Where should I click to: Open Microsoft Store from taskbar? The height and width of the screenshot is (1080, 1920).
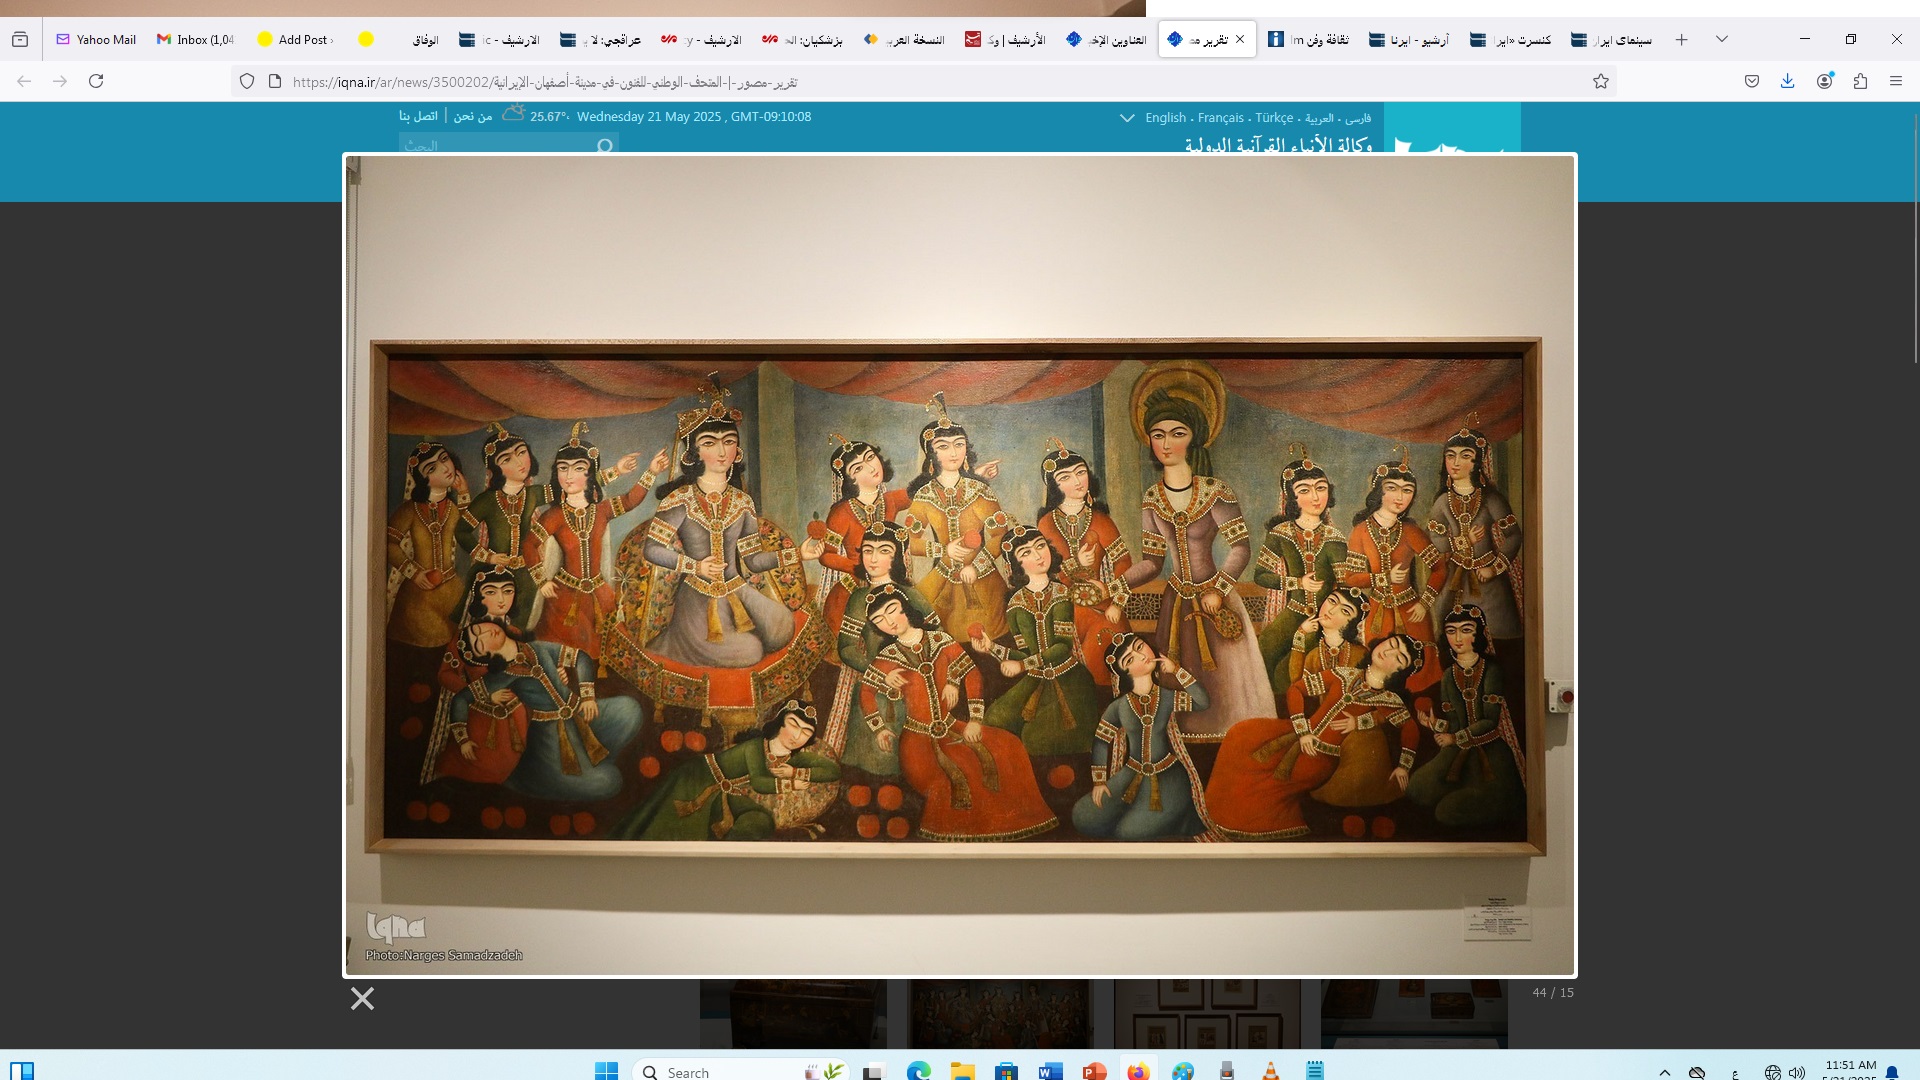(x=1006, y=1071)
